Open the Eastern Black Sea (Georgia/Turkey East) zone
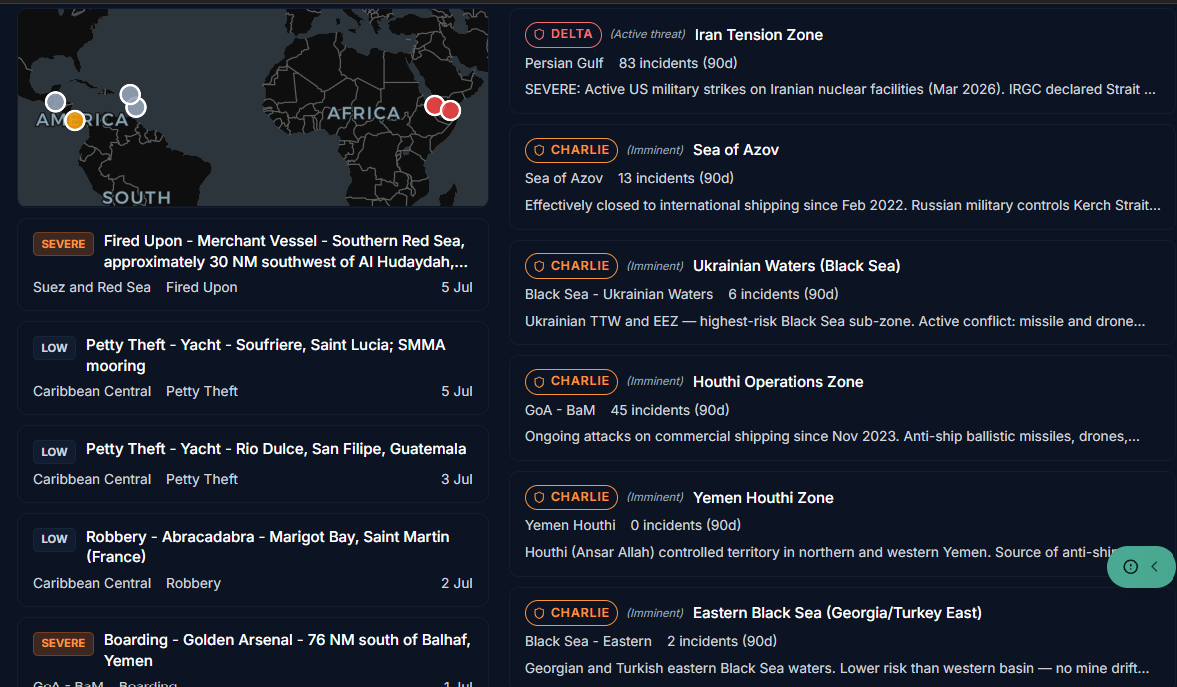 click(842, 640)
